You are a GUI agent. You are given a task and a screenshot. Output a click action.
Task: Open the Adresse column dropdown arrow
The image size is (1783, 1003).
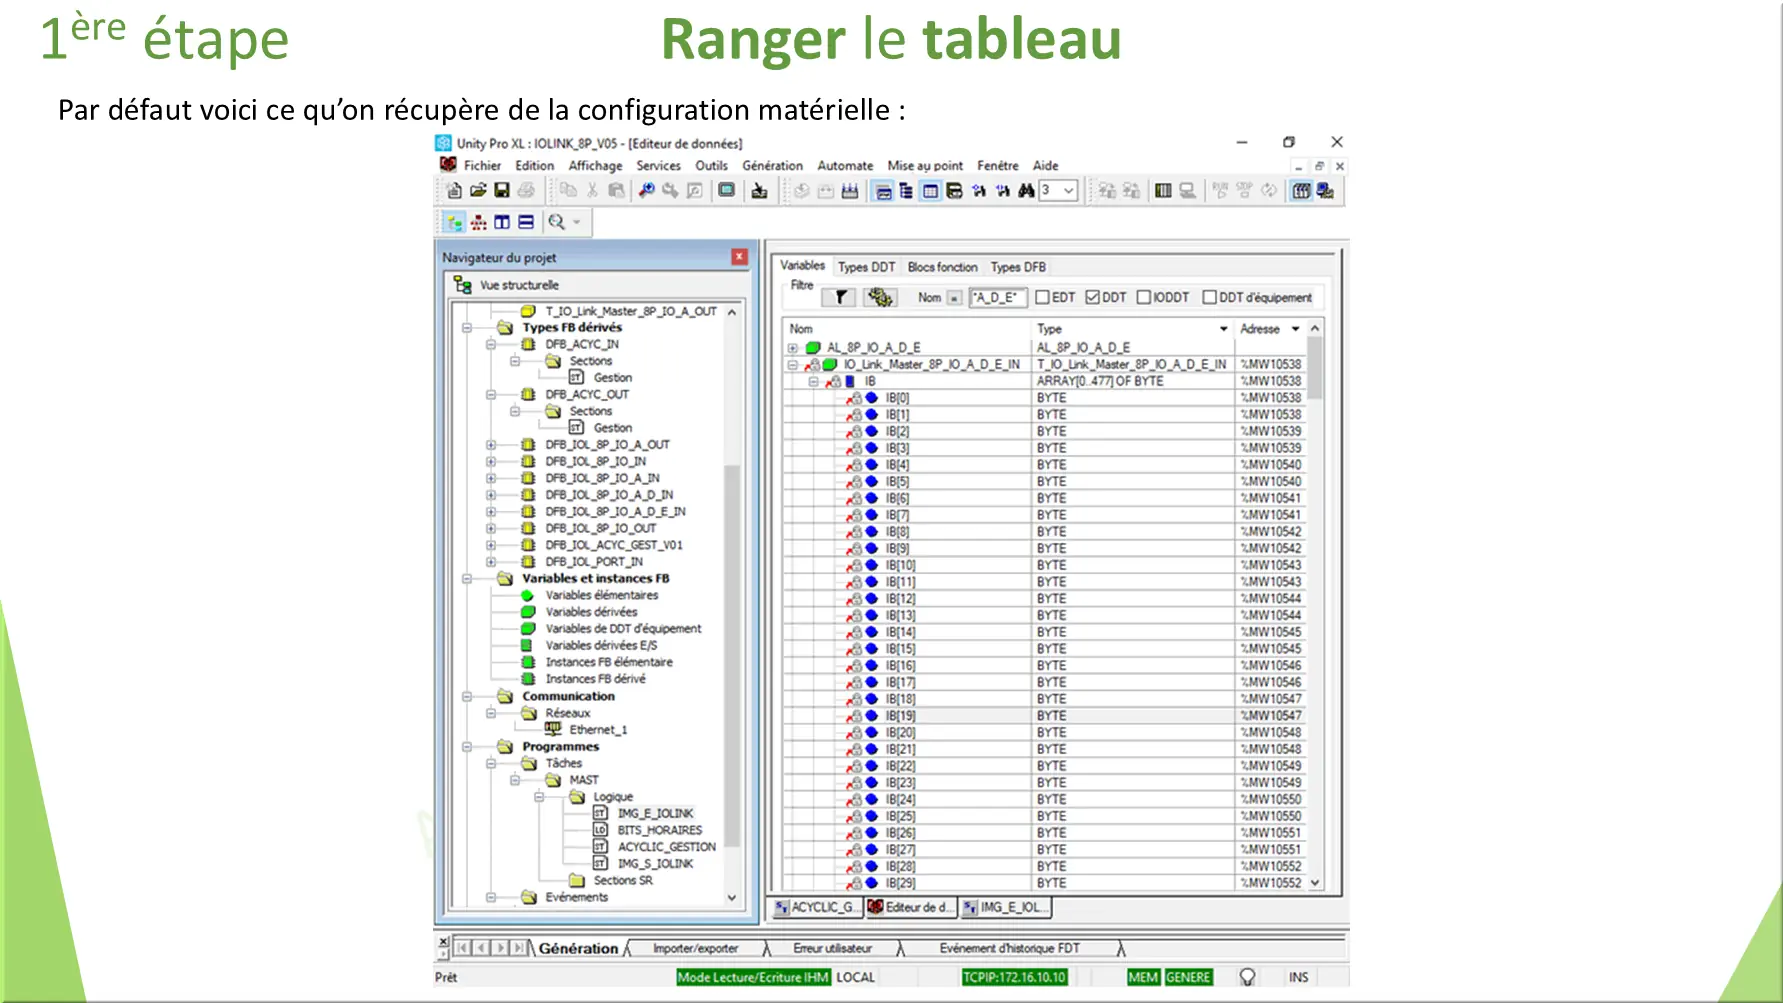(1295, 328)
